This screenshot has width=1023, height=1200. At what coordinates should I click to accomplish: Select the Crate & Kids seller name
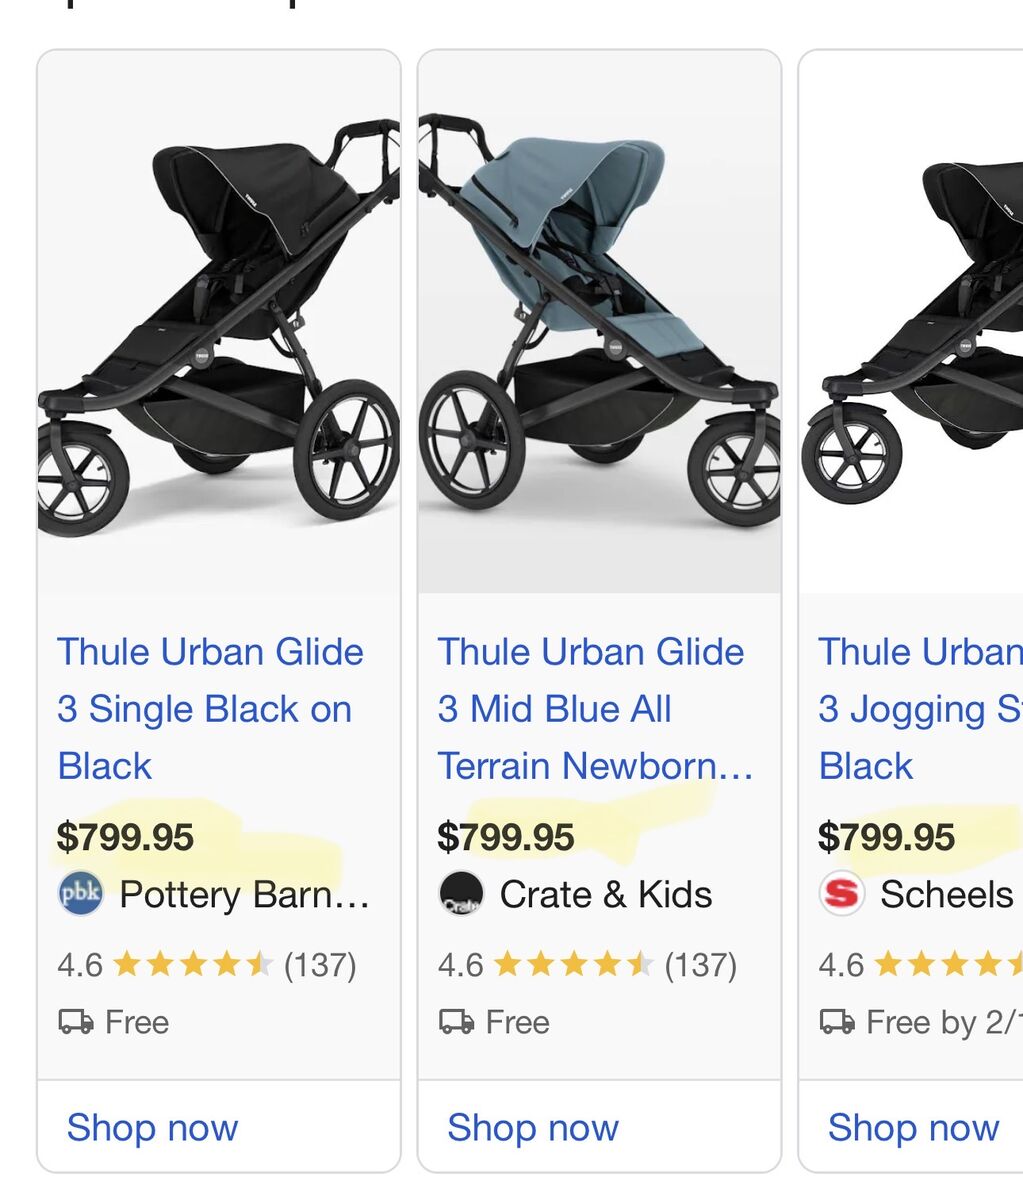[606, 894]
